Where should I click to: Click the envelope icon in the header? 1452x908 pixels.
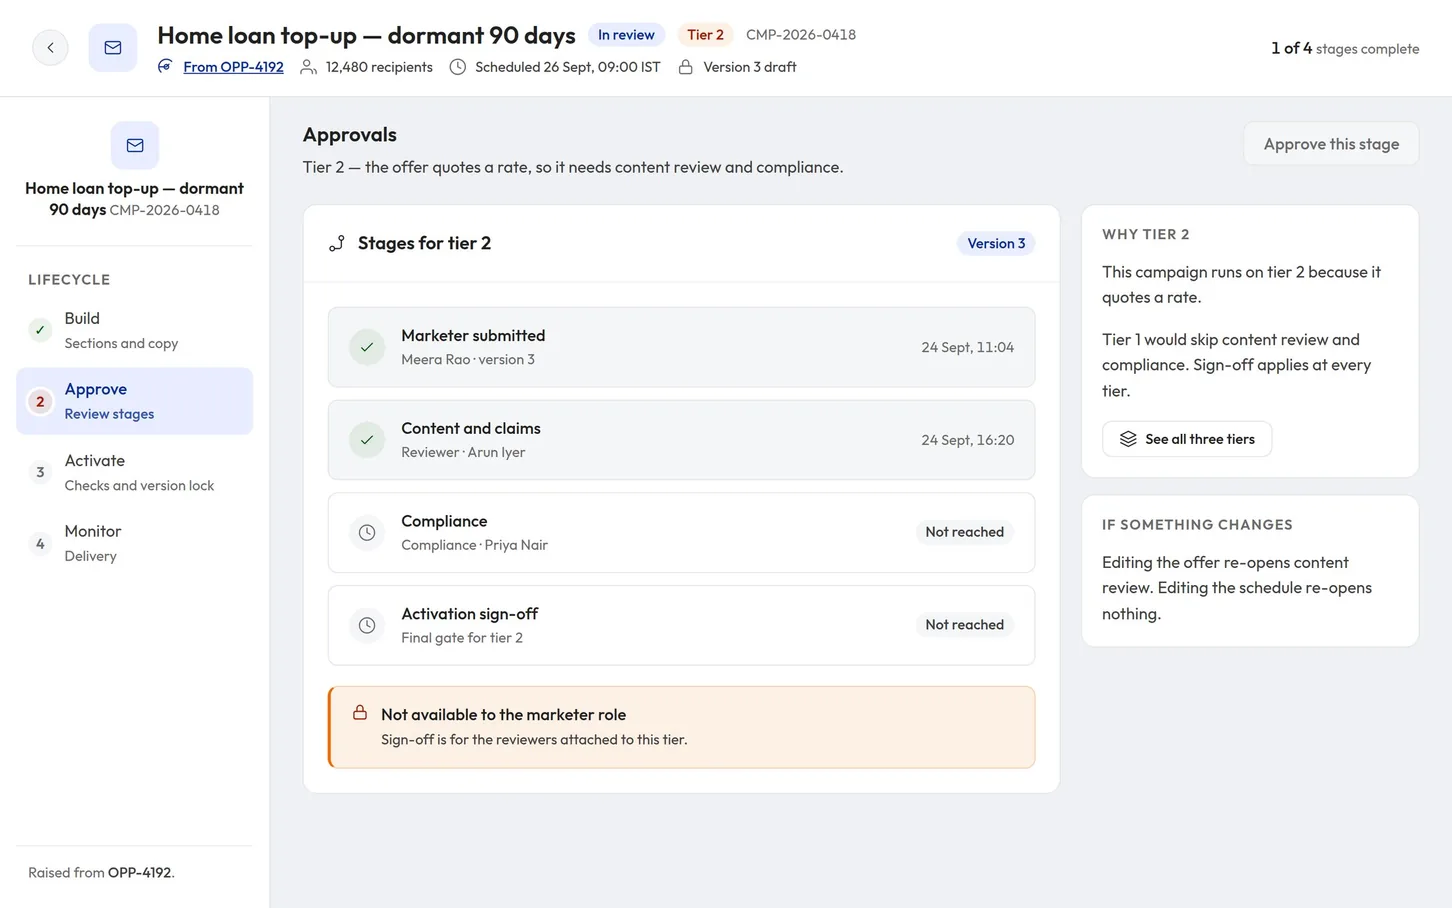pyautogui.click(x=113, y=48)
